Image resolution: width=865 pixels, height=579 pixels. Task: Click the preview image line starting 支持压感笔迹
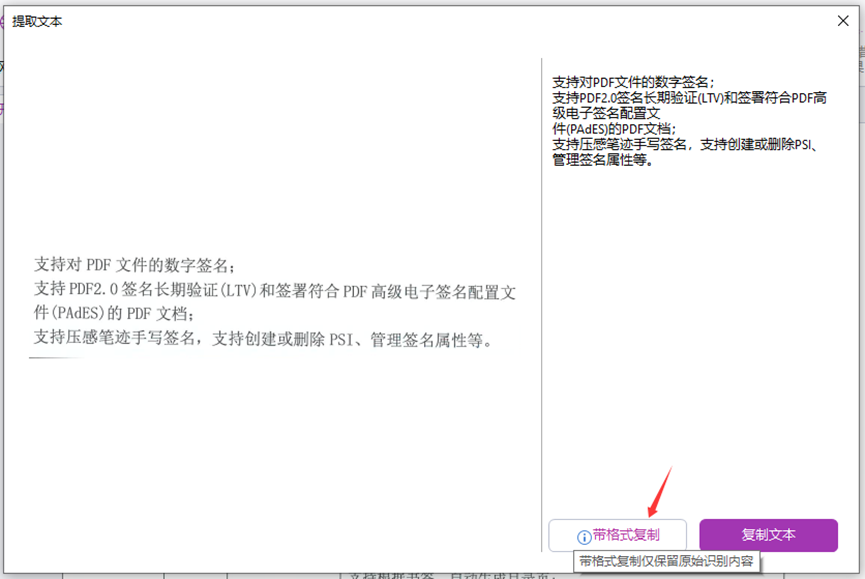tap(264, 339)
